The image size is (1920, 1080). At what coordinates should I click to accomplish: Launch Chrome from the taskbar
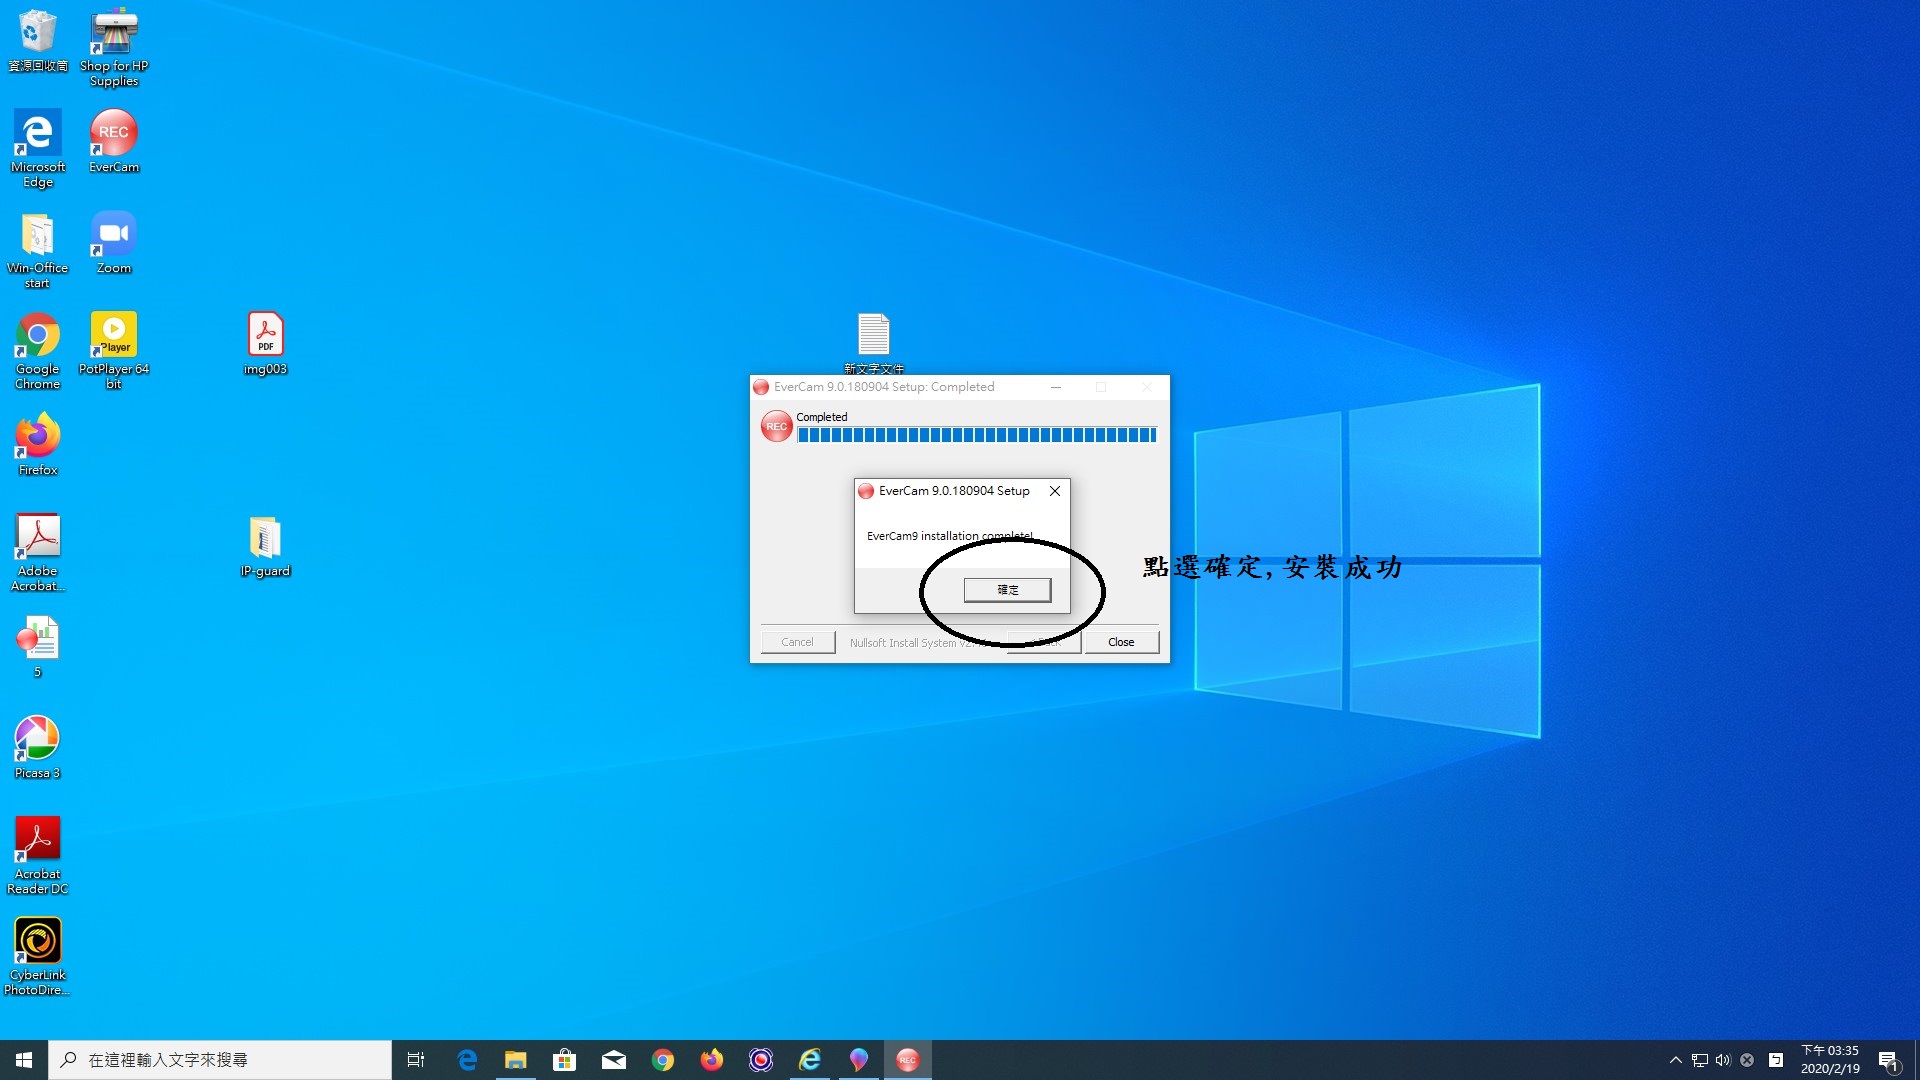(x=663, y=1060)
